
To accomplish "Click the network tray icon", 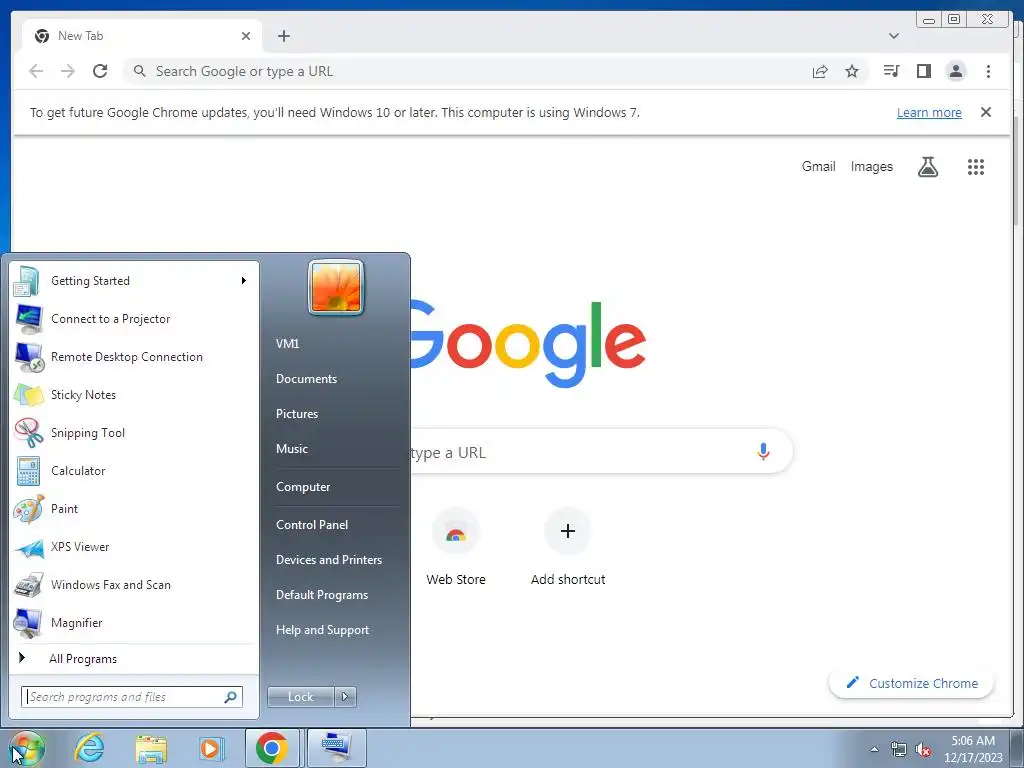I will coord(899,750).
